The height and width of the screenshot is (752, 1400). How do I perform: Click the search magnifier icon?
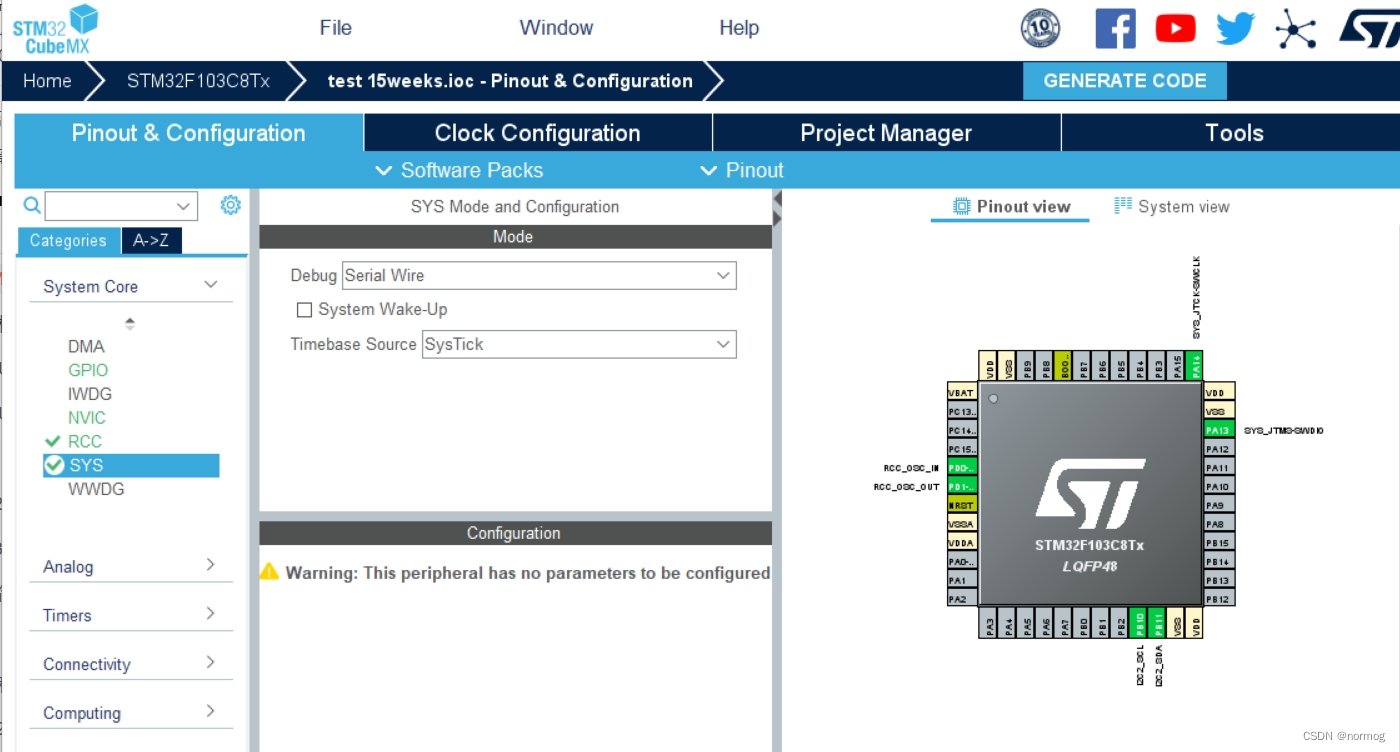click(x=32, y=205)
